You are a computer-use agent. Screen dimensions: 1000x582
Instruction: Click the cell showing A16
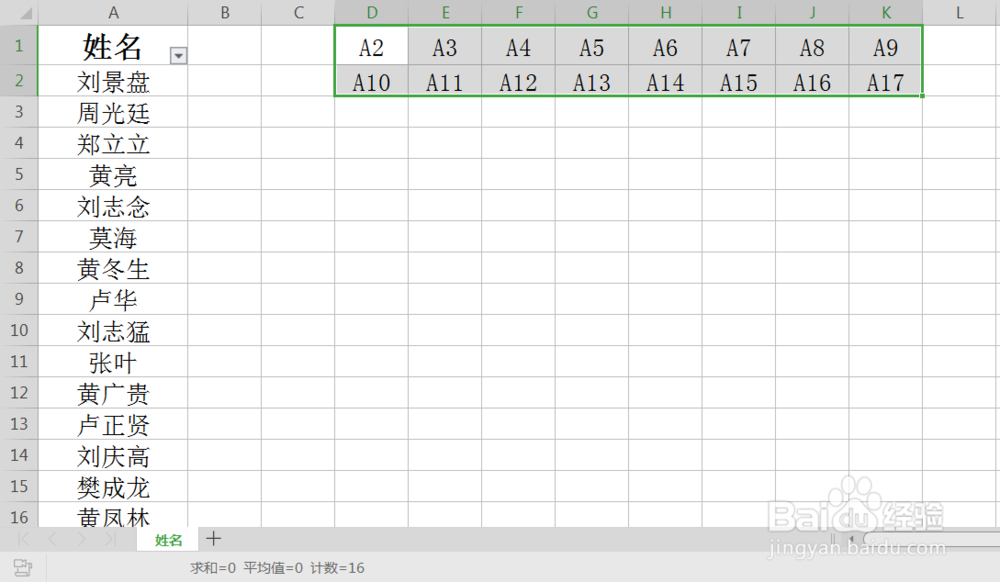812,81
